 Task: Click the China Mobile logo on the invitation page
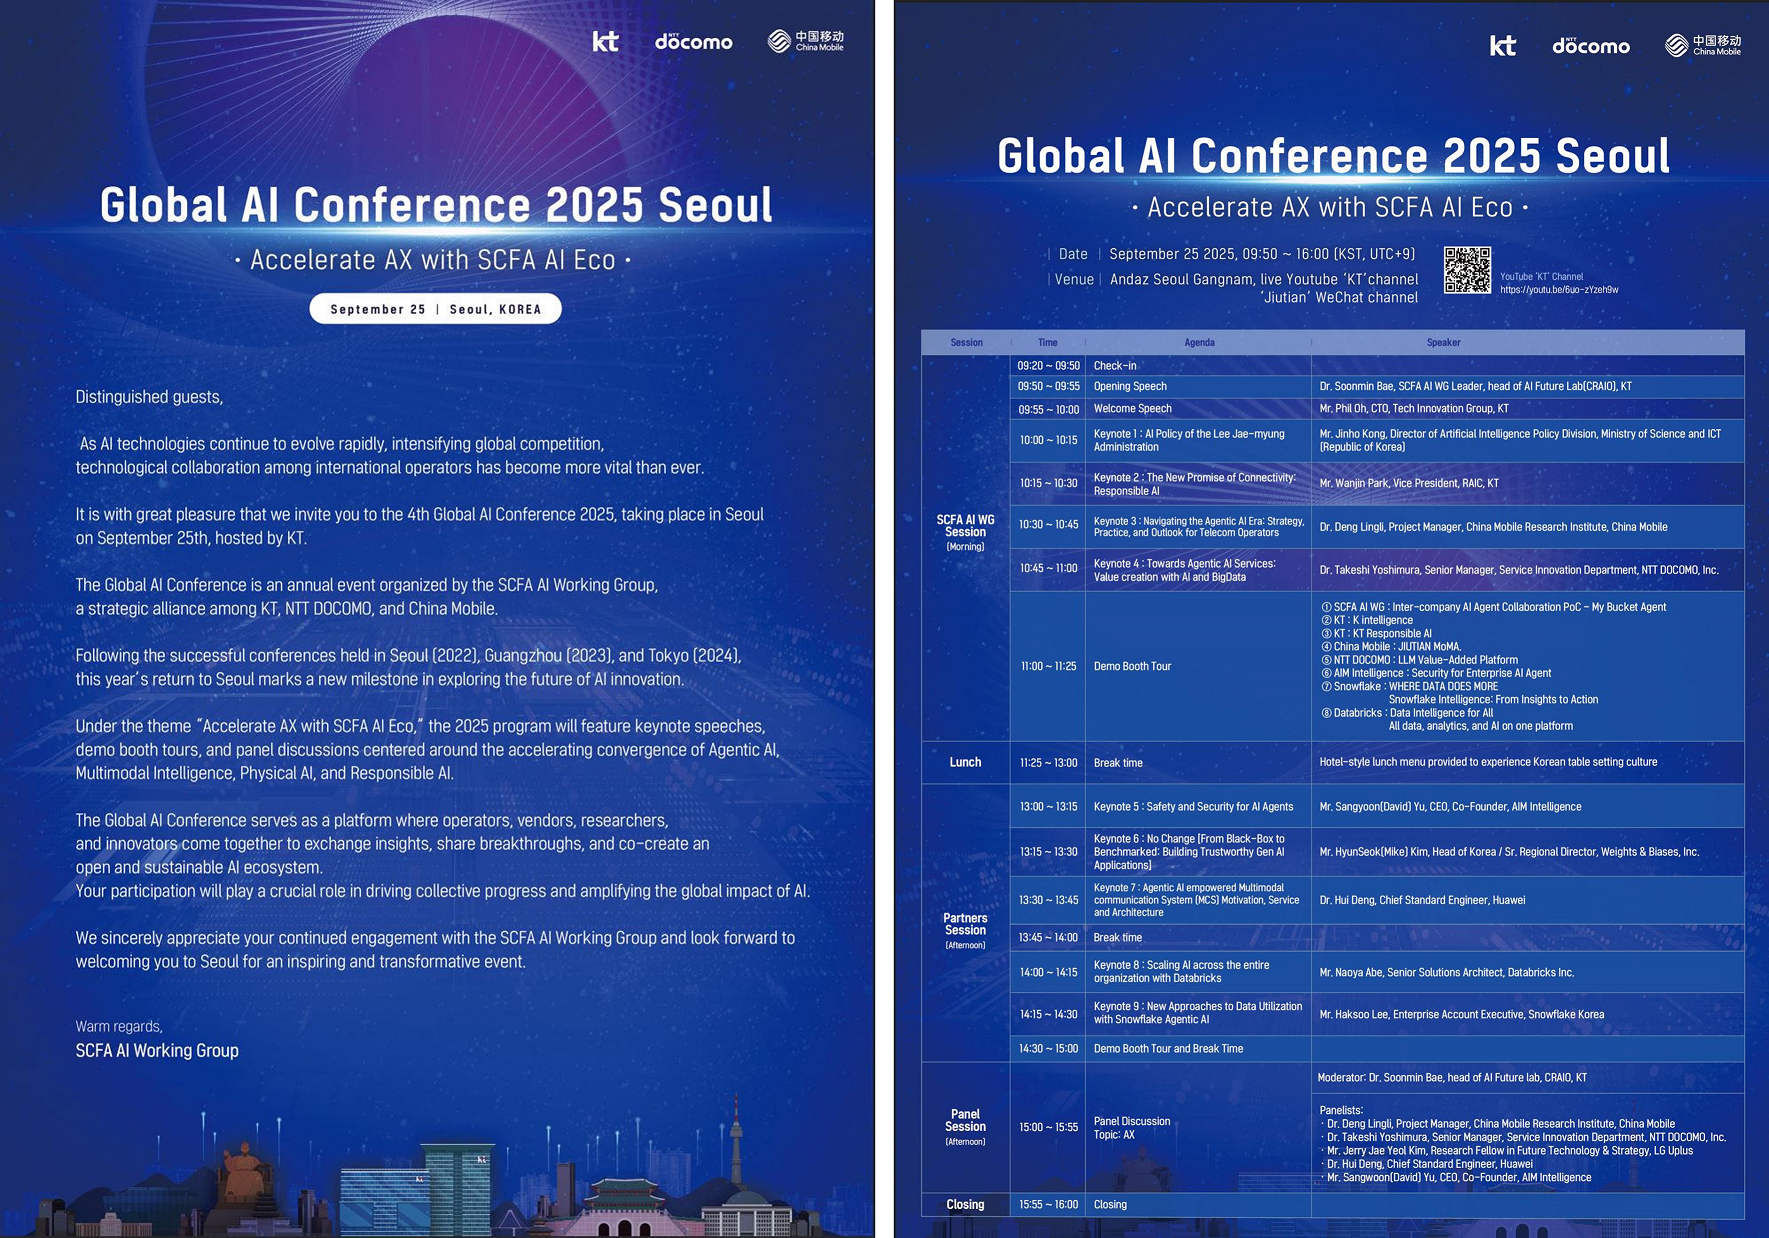pyautogui.click(x=806, y=41)
